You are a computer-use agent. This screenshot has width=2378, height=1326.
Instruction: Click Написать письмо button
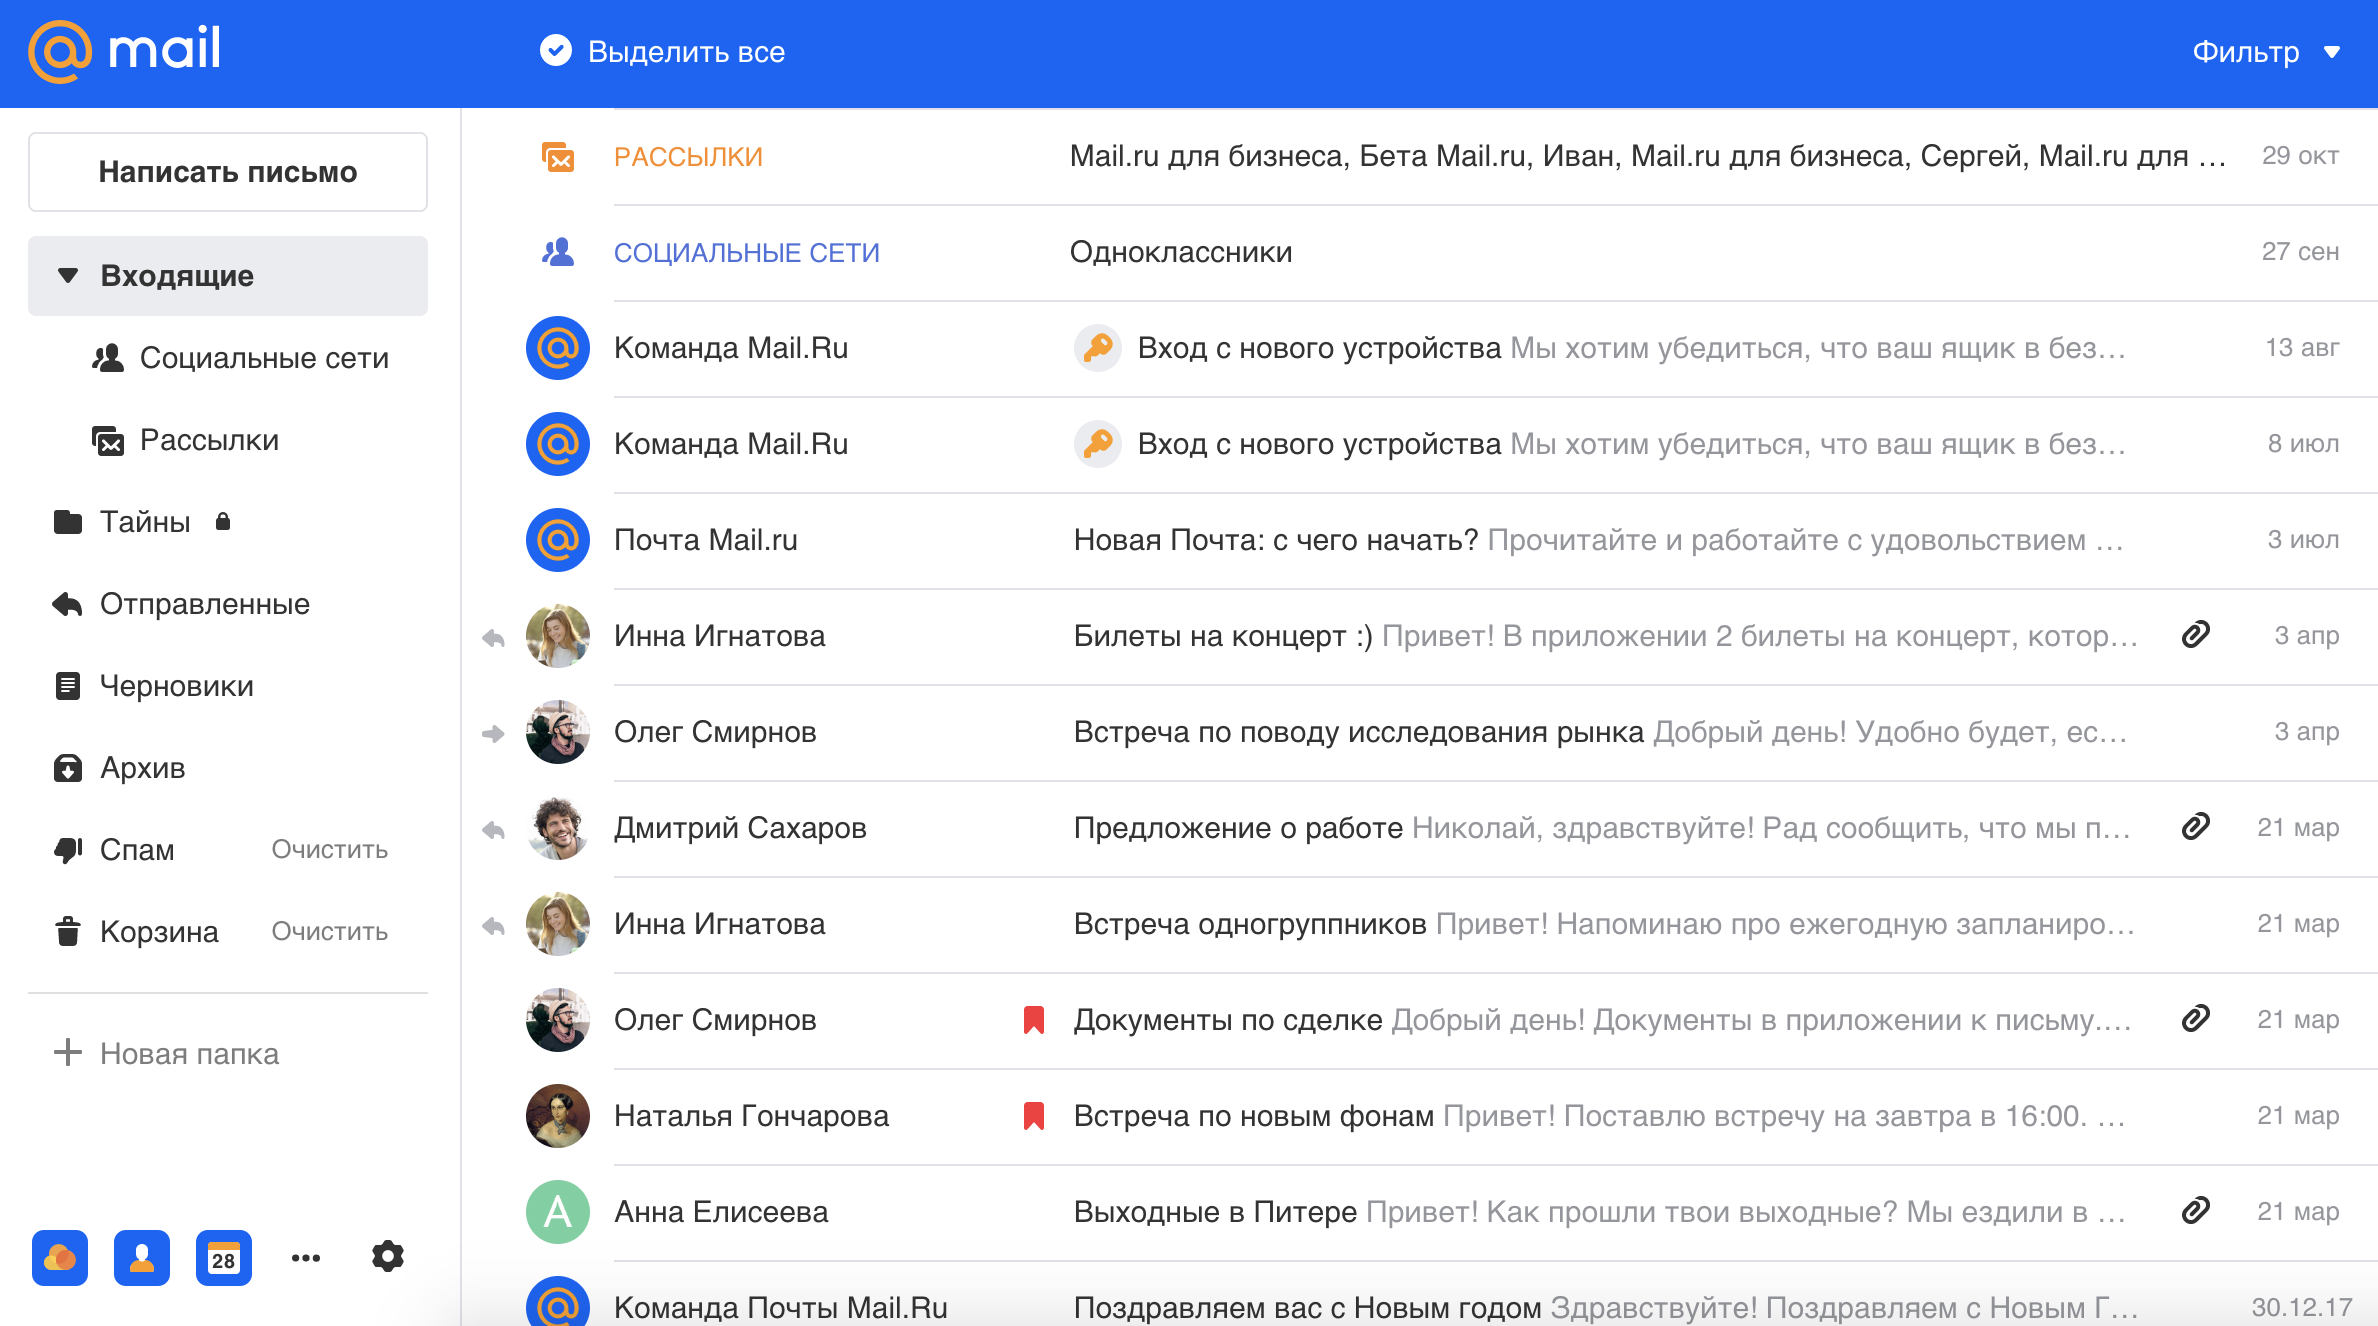[228, 172]
